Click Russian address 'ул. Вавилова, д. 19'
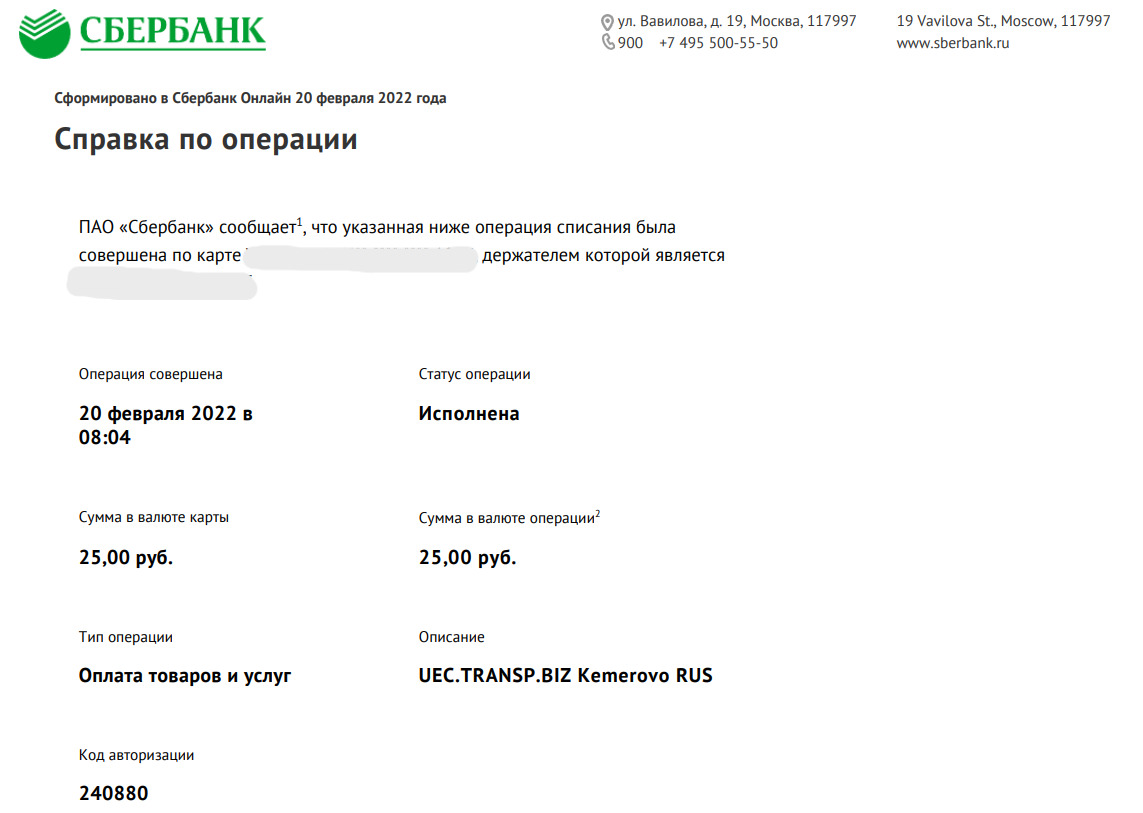Viewport: 1143px width, 813px height. (x=680, y=21)
